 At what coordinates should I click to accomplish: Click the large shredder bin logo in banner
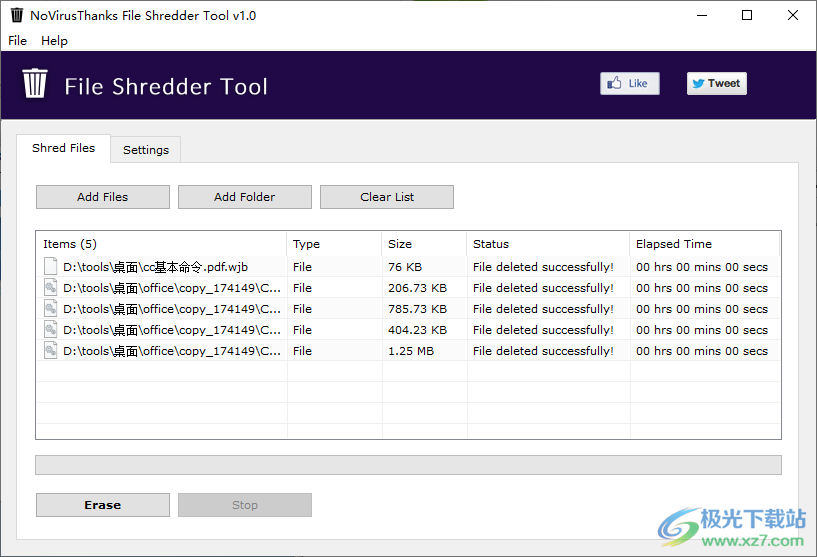point(35,83)
